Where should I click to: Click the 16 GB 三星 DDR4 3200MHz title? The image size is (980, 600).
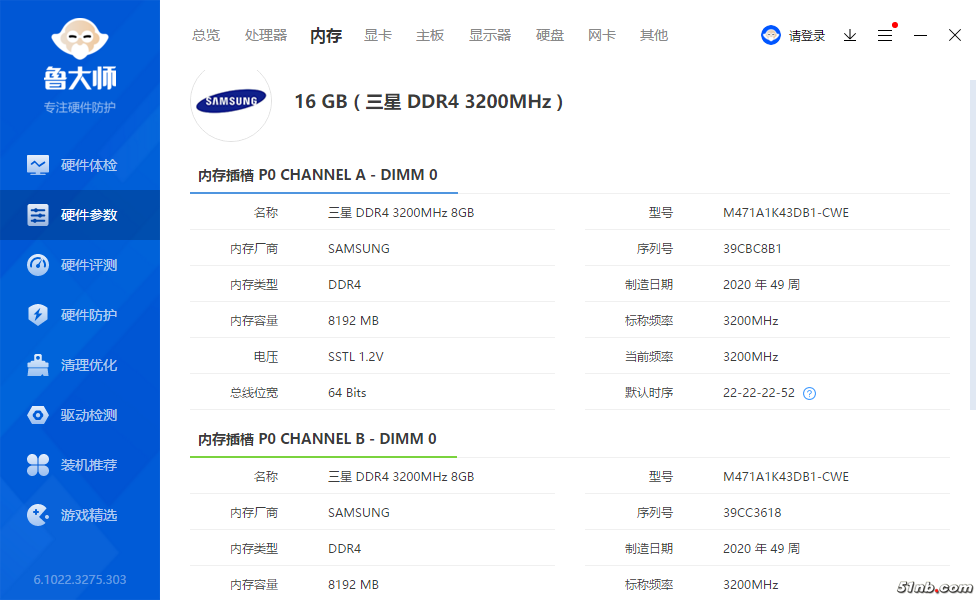429,101
